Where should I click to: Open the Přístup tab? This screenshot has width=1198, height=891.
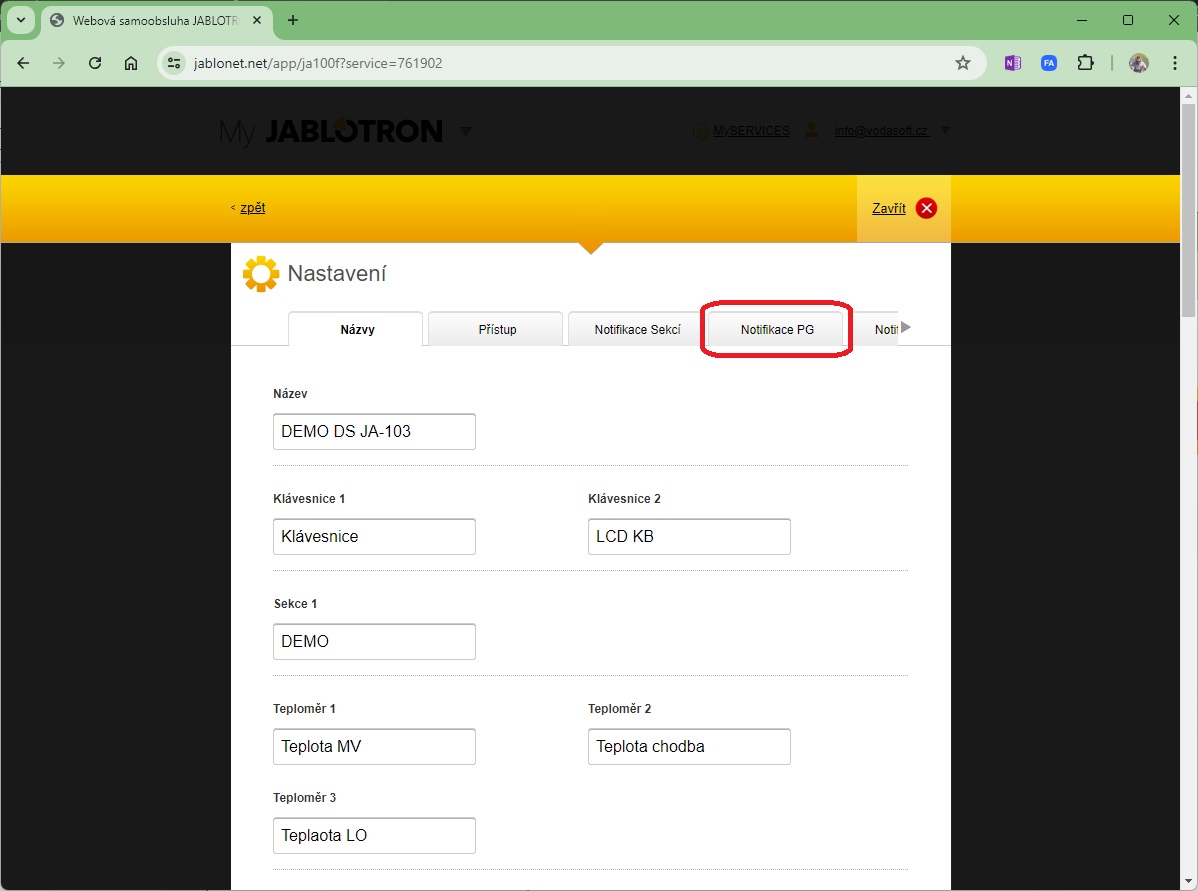497,330
